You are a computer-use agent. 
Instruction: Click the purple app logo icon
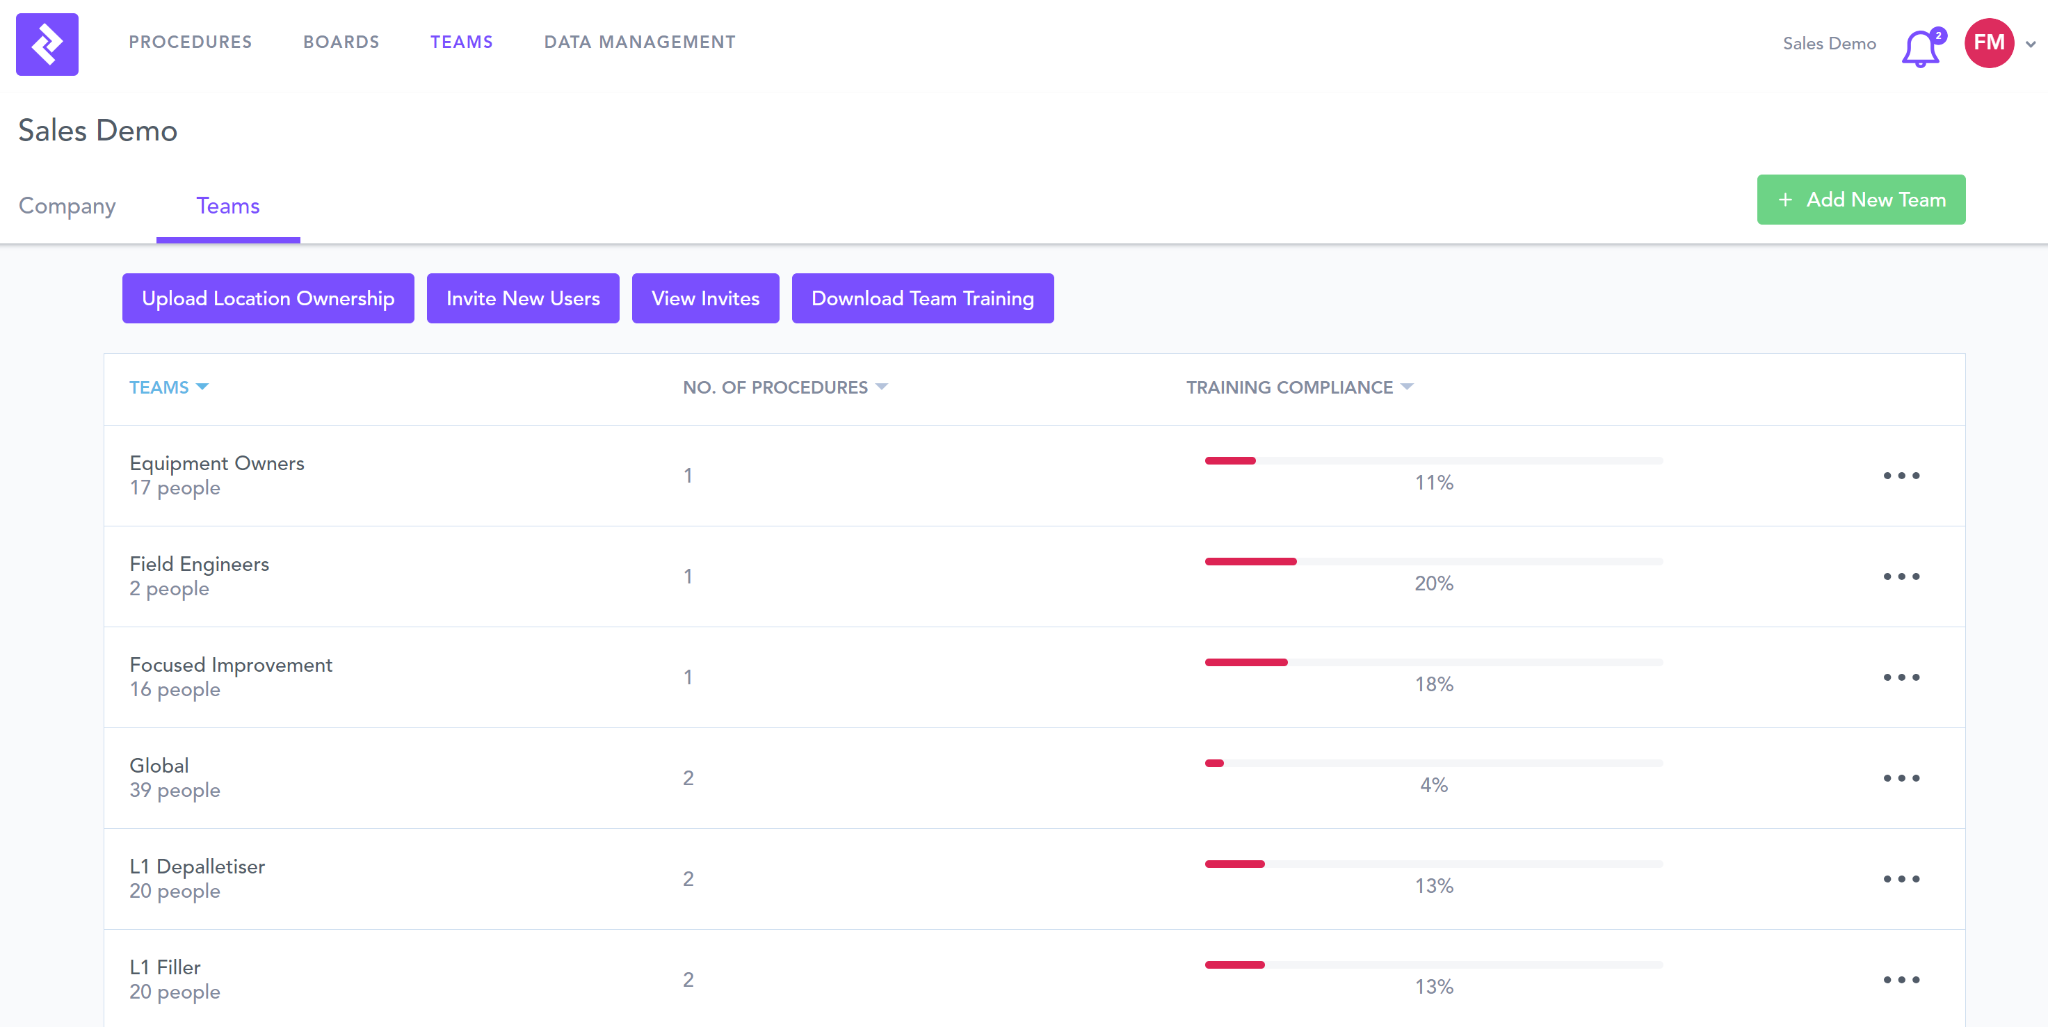(47, 44)
